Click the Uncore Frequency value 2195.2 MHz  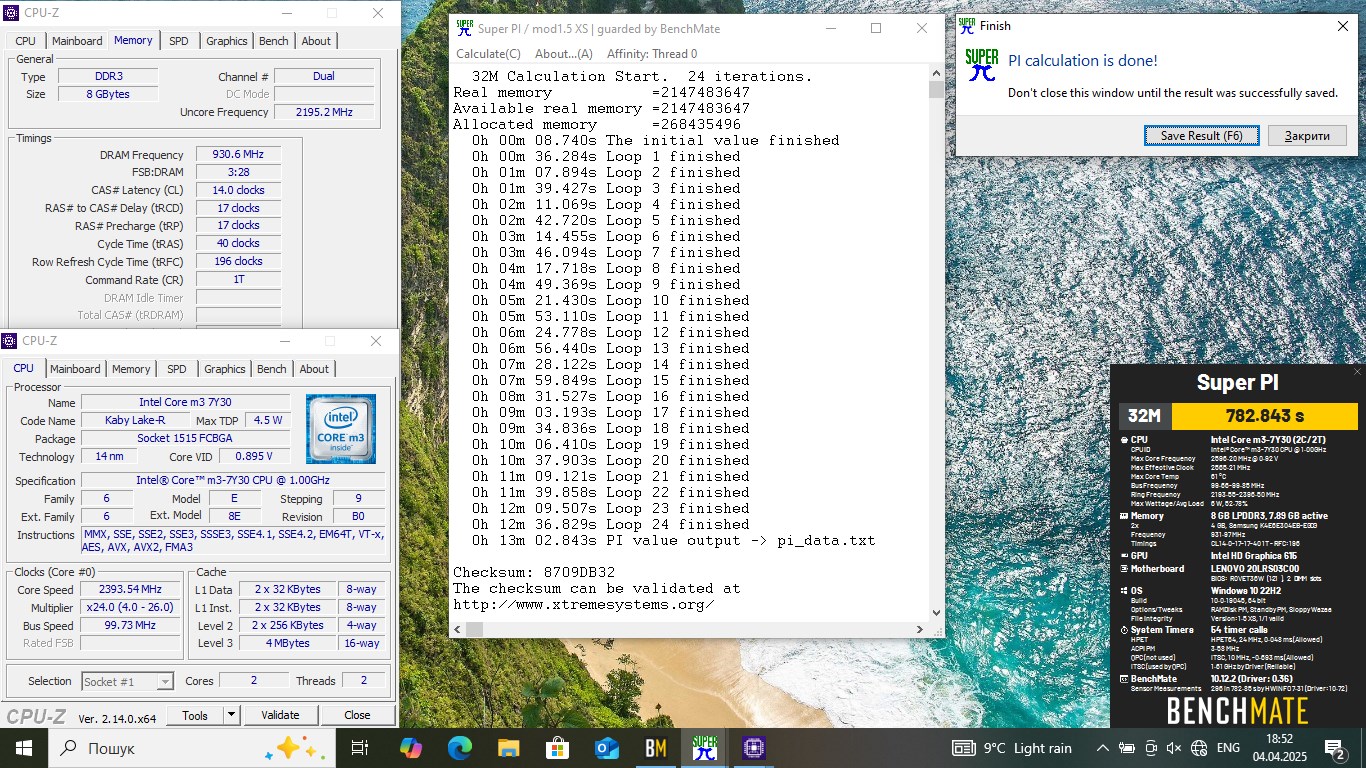[x=324, y=112]
